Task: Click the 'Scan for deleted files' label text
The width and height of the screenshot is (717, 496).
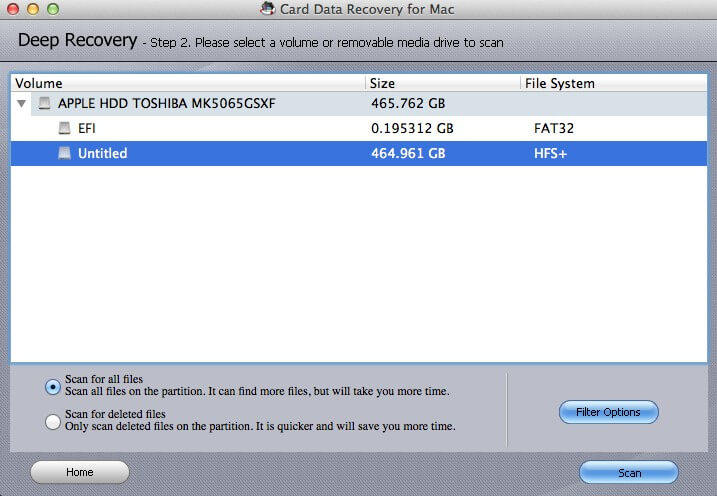Action: (x=115, y=414)
